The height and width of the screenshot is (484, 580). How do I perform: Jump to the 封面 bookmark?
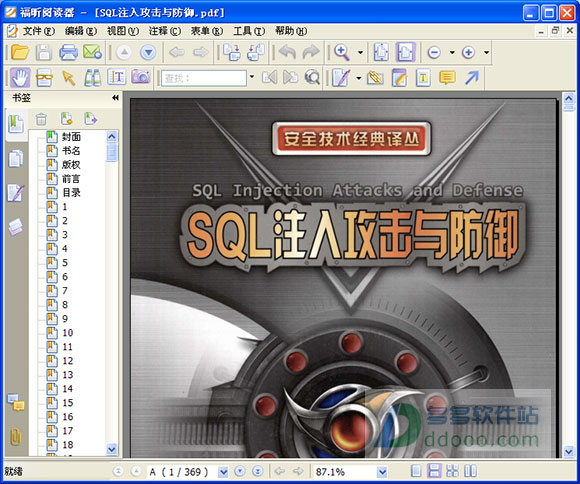tap(71, 137)
